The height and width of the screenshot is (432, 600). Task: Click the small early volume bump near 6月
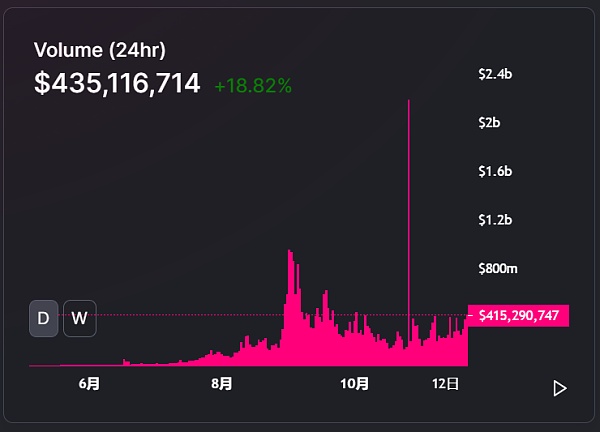[125, 362]
